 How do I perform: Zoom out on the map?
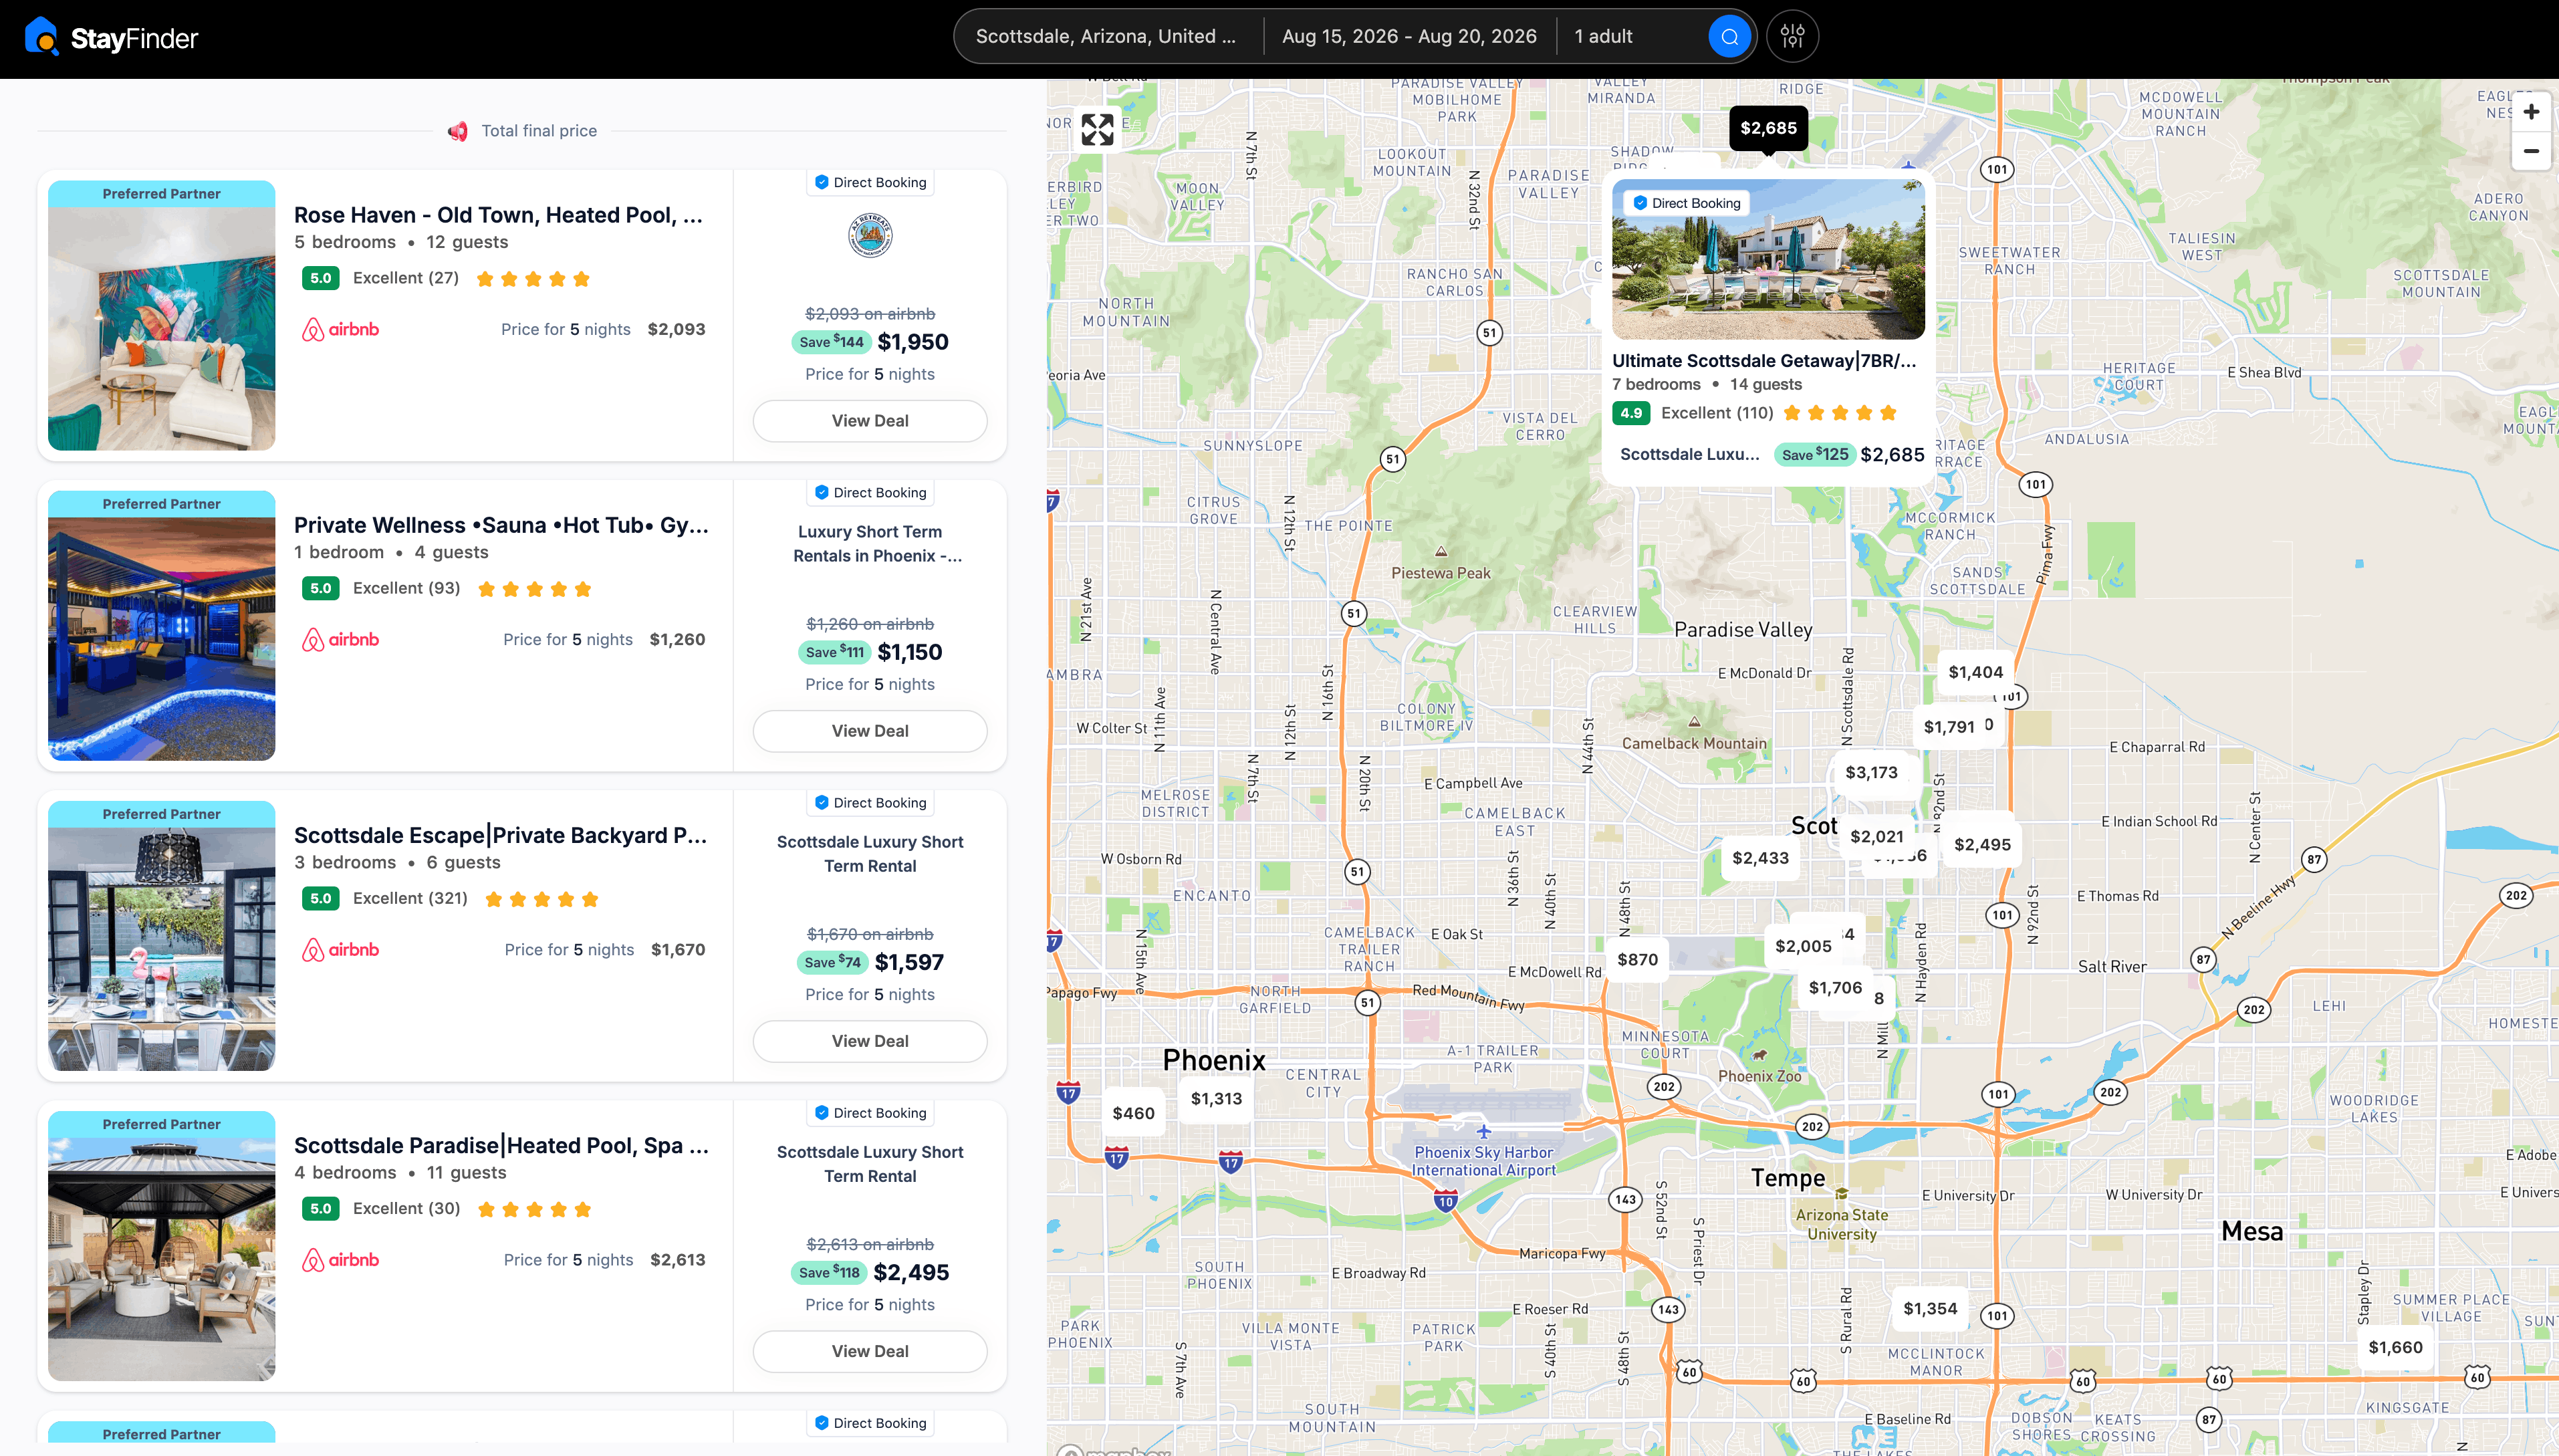2531,151
